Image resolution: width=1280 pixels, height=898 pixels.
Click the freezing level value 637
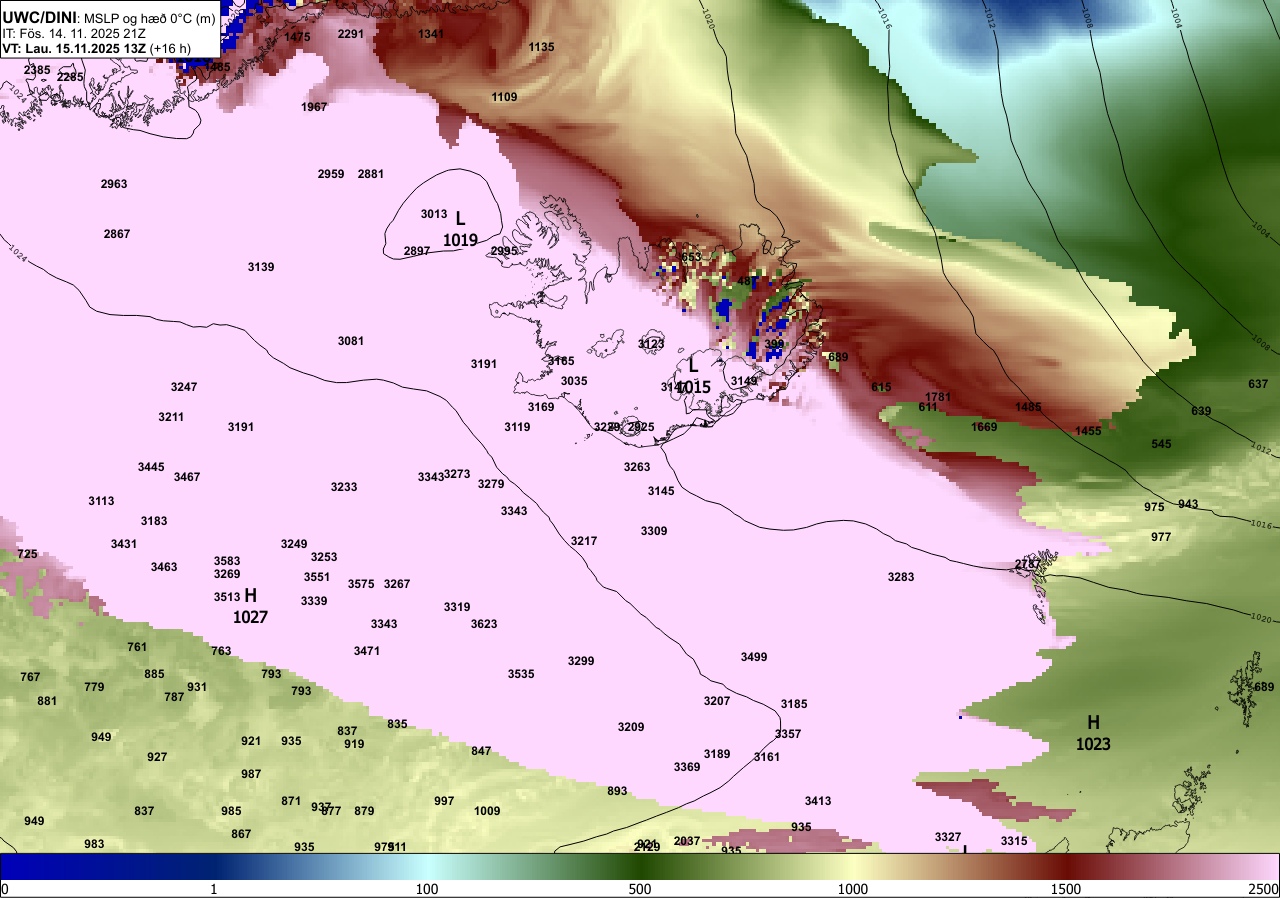point(1258,384)
